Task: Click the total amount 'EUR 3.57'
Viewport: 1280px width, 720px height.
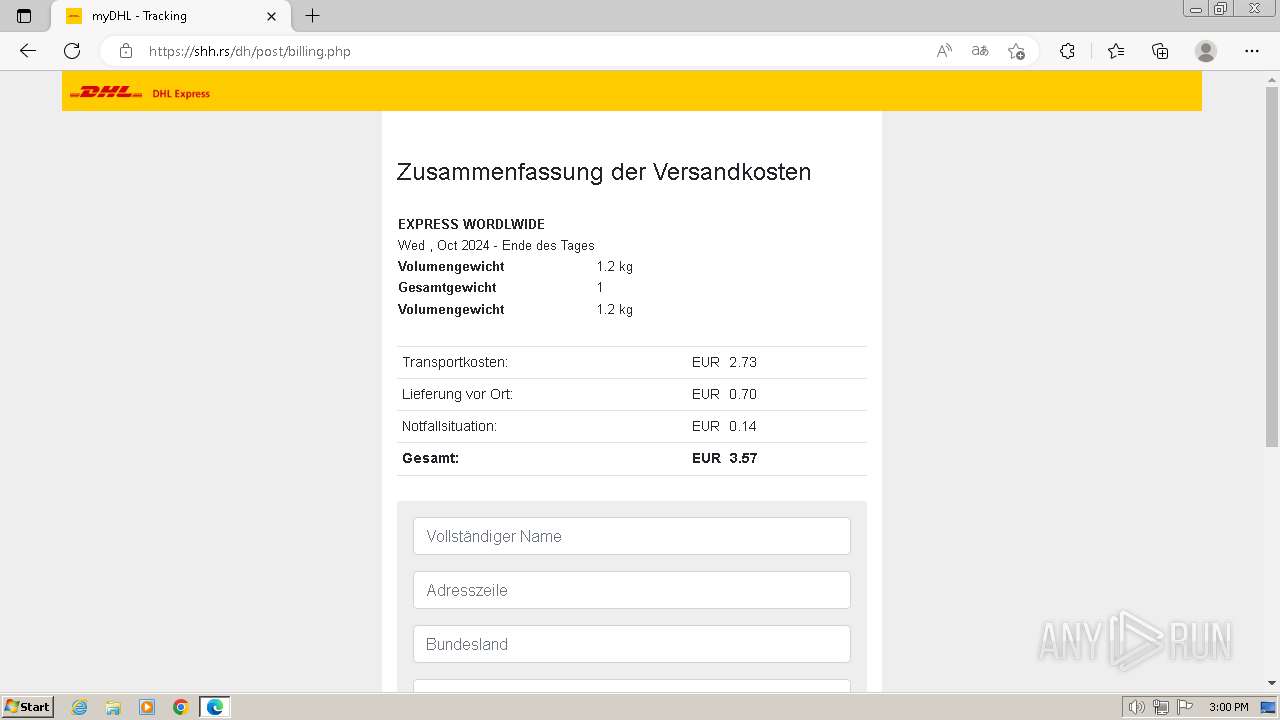Action: (x=724, y=458)
